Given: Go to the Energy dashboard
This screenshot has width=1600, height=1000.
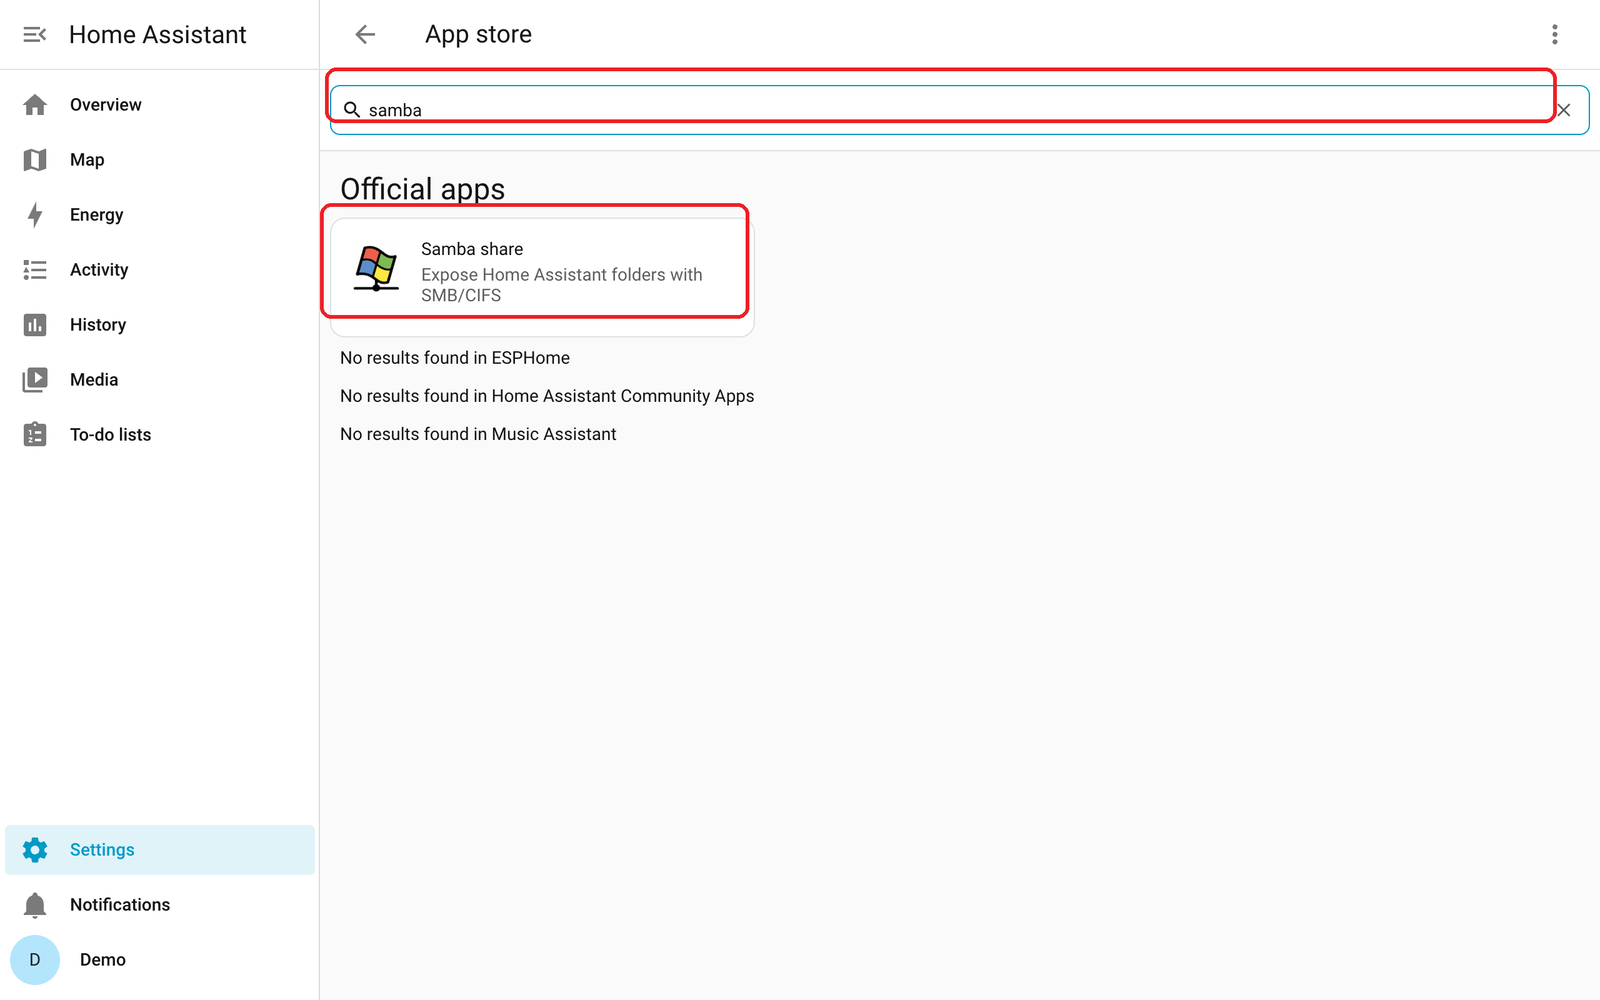Looking at the screenshot, I should click(160, 215).
